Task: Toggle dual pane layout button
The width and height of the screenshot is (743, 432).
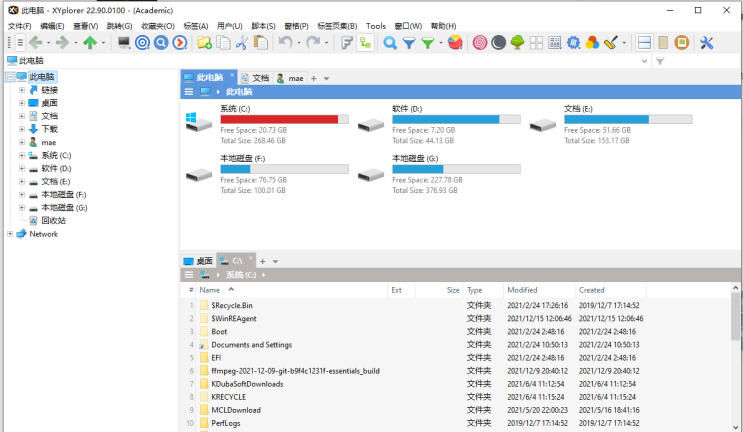Action: click(644, 43)
